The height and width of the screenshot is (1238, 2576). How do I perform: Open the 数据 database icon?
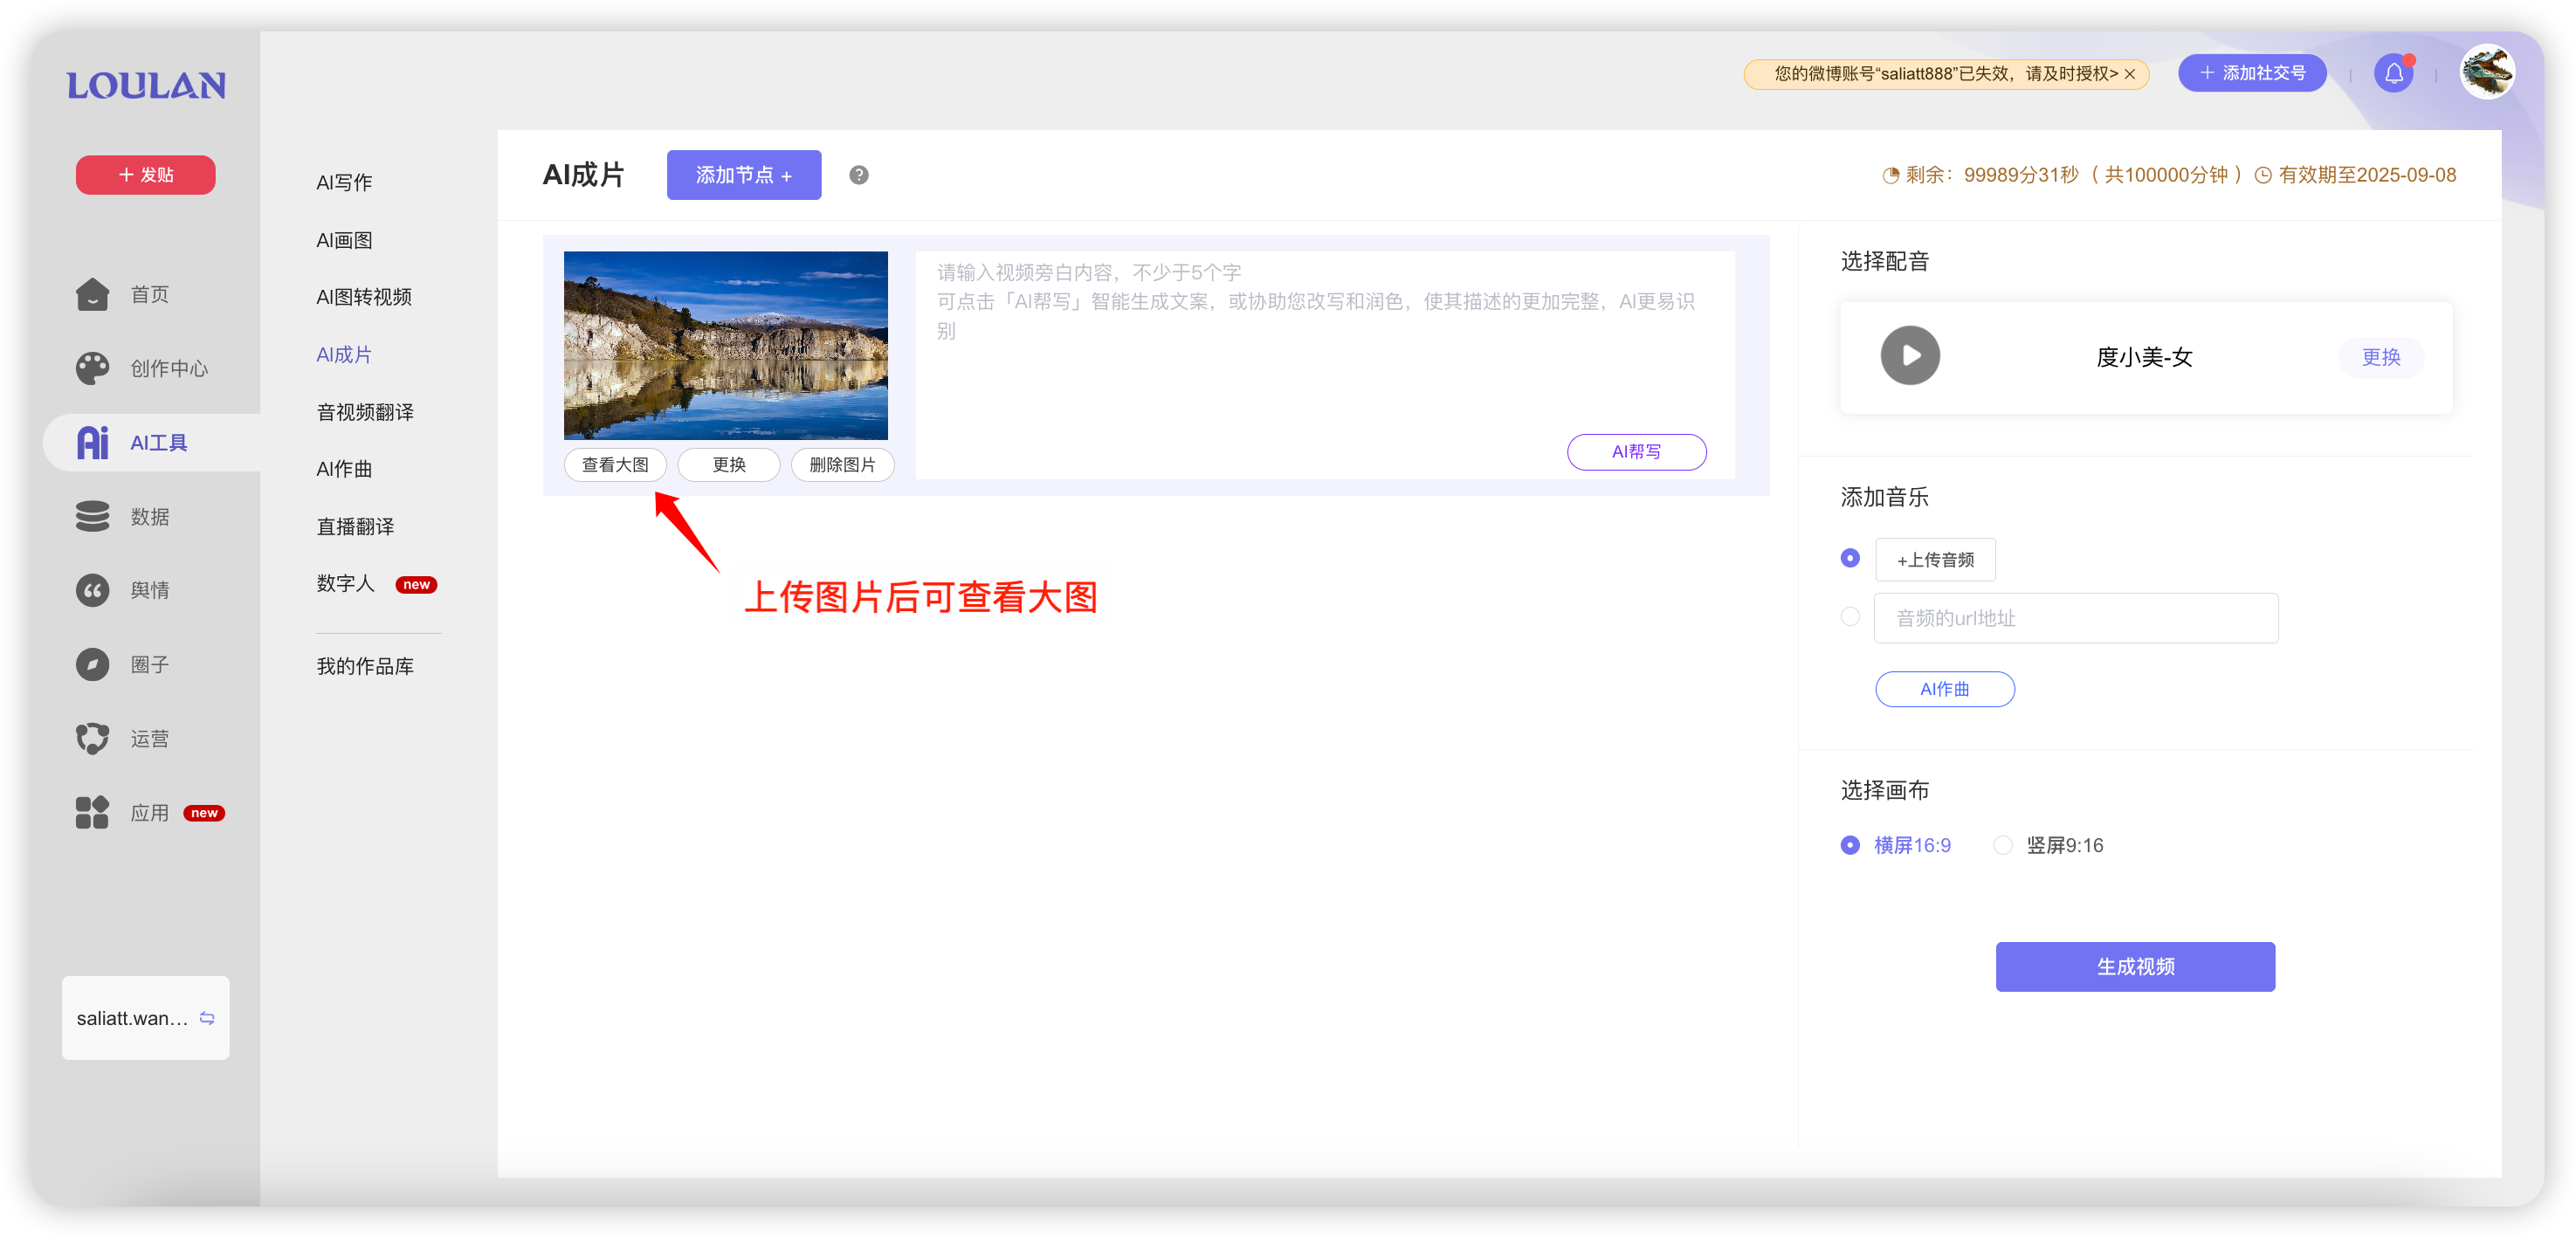tap(92, 516)
